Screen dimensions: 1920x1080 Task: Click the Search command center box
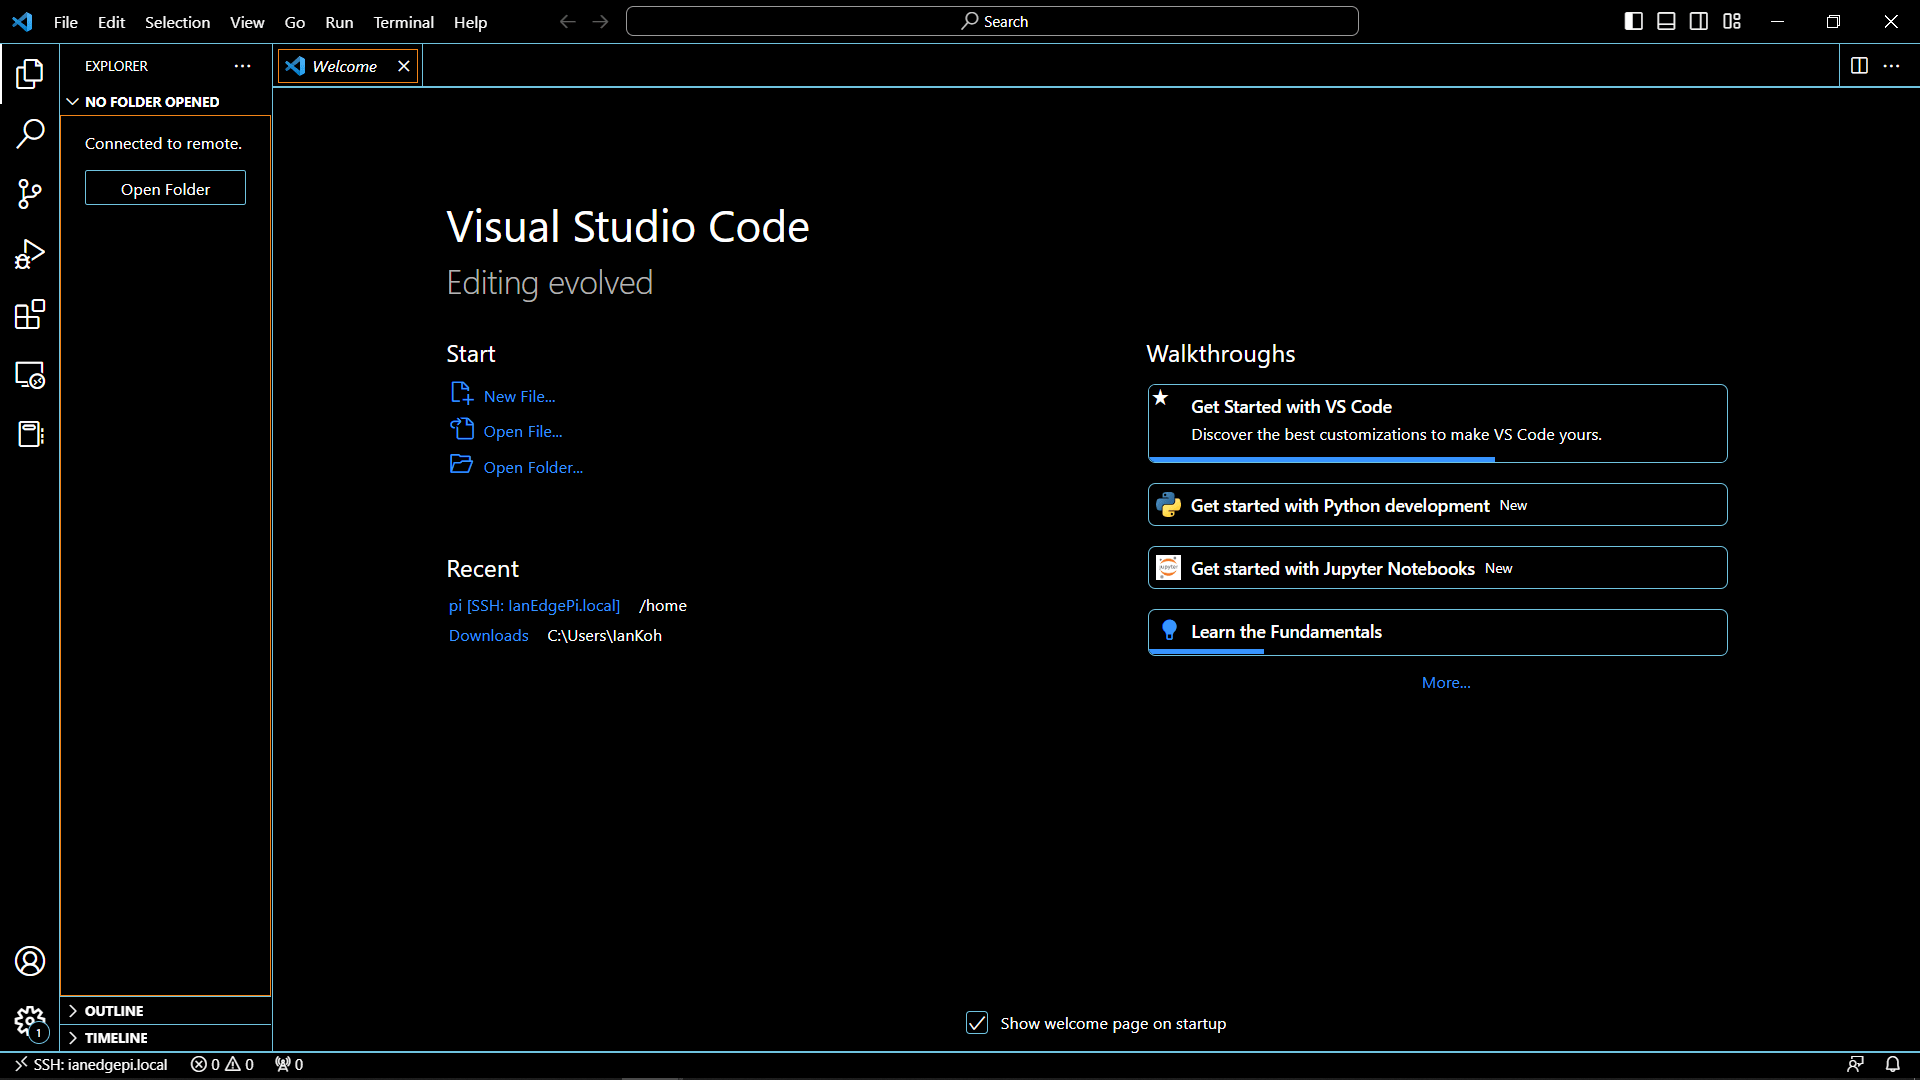[992, 21]
